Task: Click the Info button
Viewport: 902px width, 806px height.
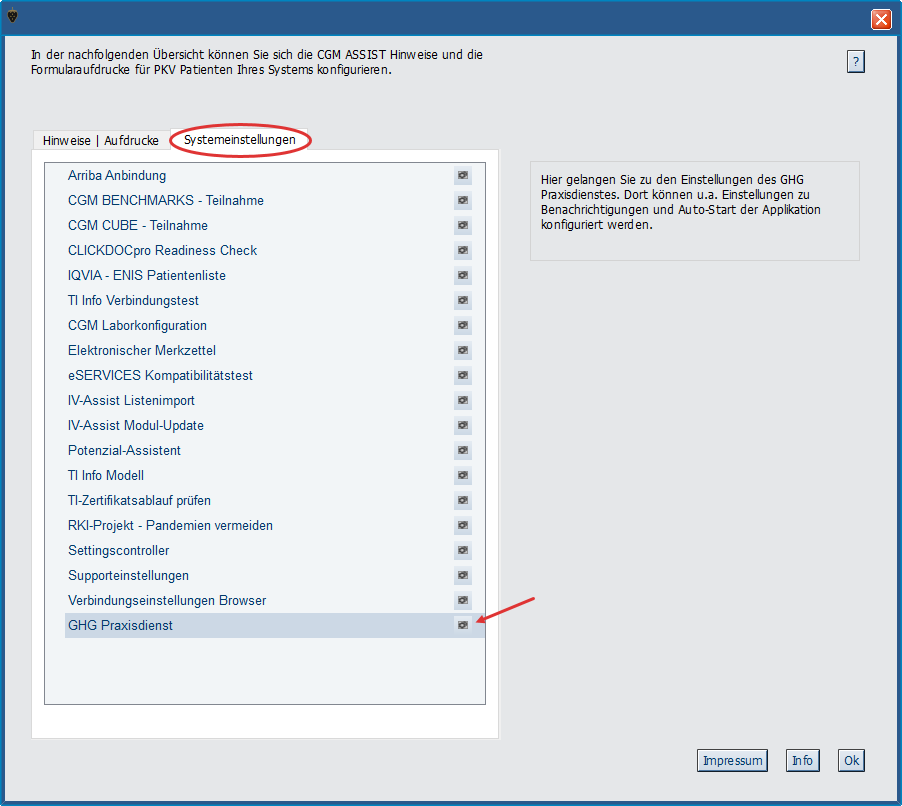Action: (x=802, y=761)
